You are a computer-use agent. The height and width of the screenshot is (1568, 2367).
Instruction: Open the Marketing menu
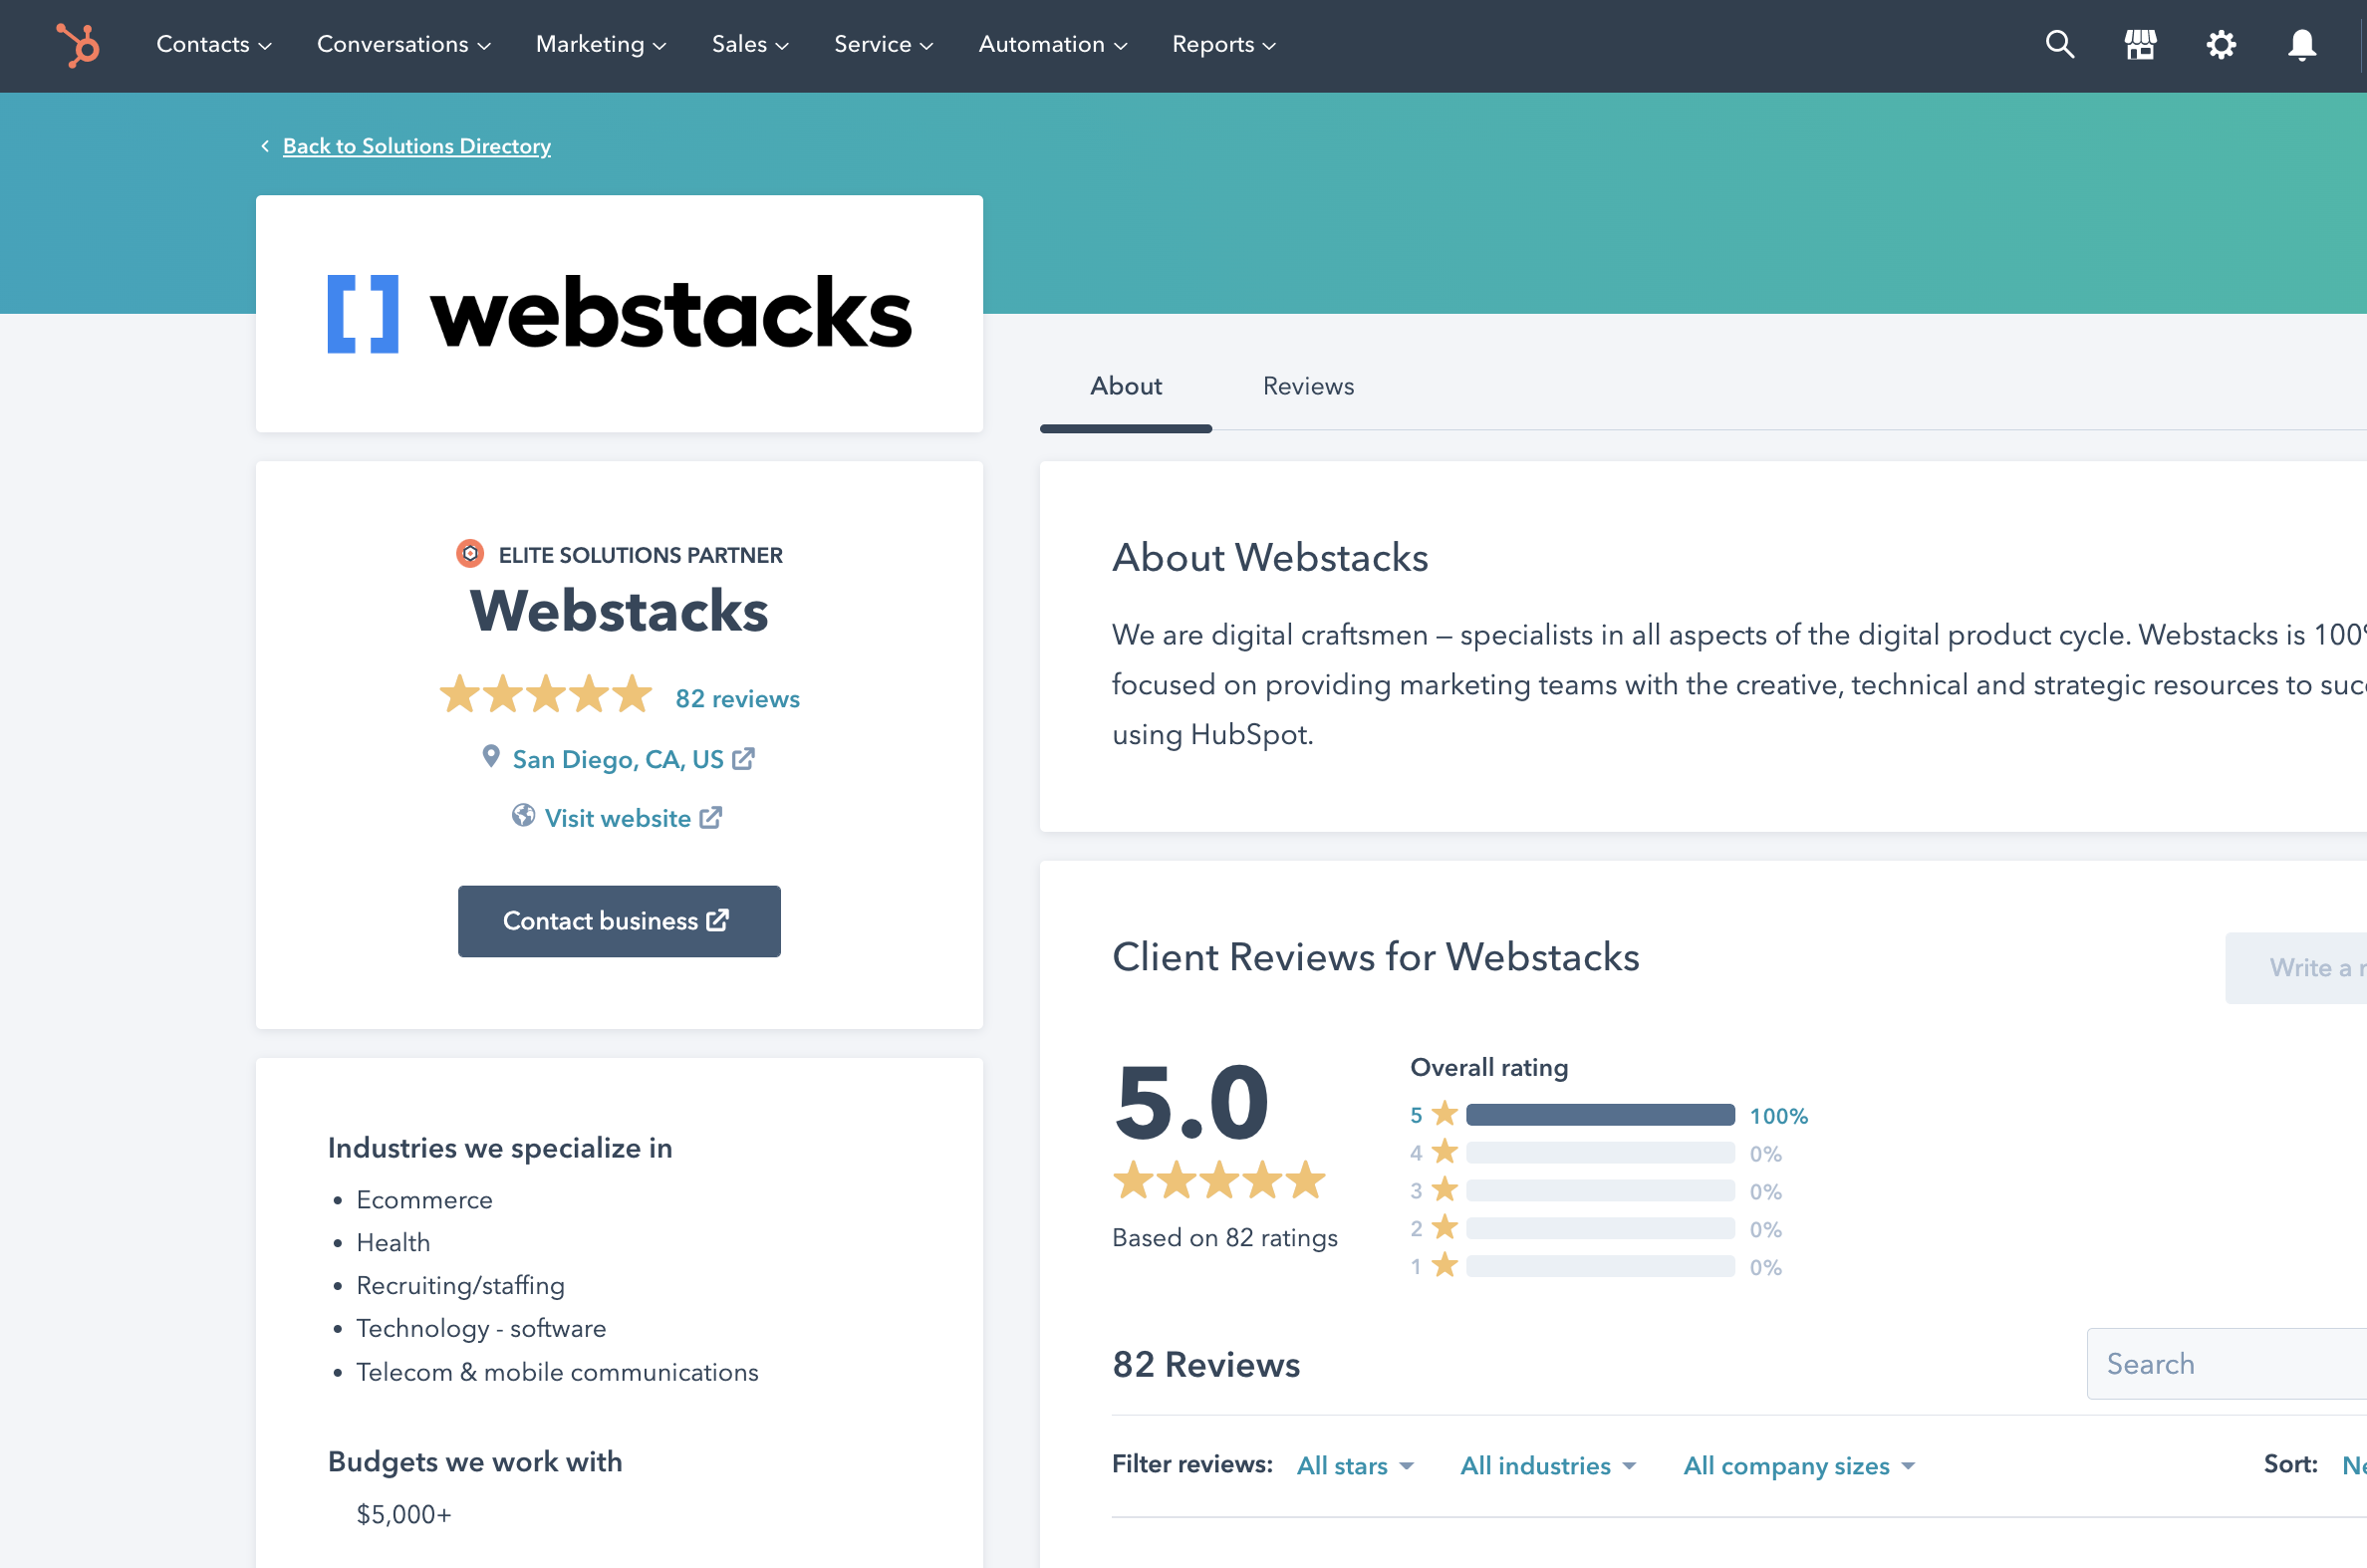click(x=600, y=44)
